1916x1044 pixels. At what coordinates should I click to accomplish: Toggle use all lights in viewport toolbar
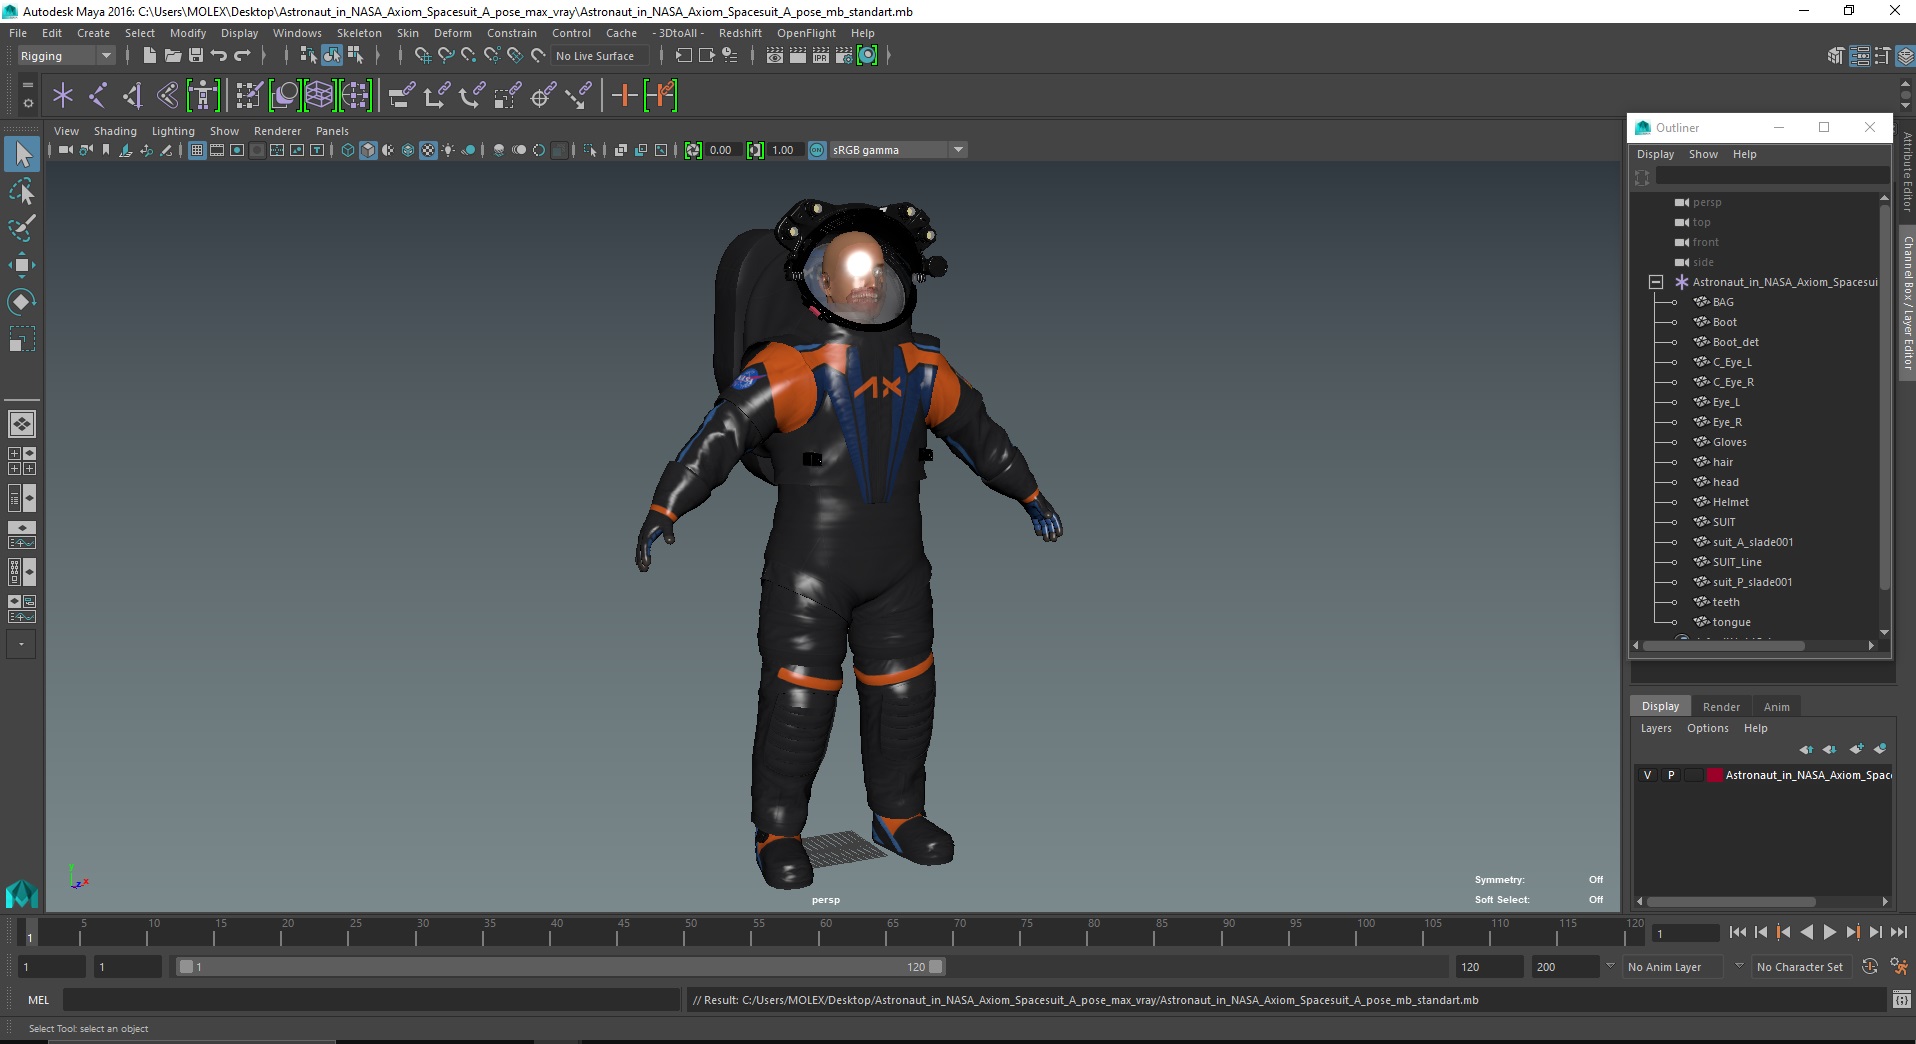coord(448,150)
